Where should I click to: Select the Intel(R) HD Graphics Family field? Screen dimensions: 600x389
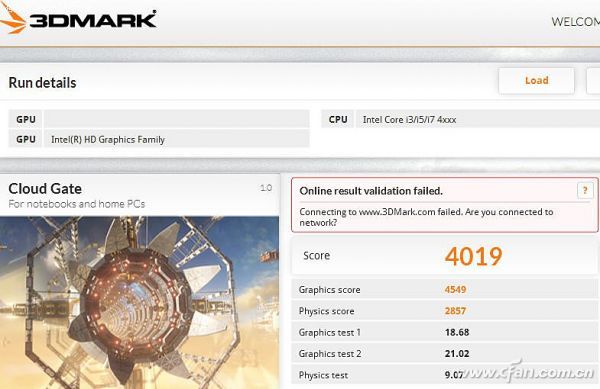(x=176, y=139)
